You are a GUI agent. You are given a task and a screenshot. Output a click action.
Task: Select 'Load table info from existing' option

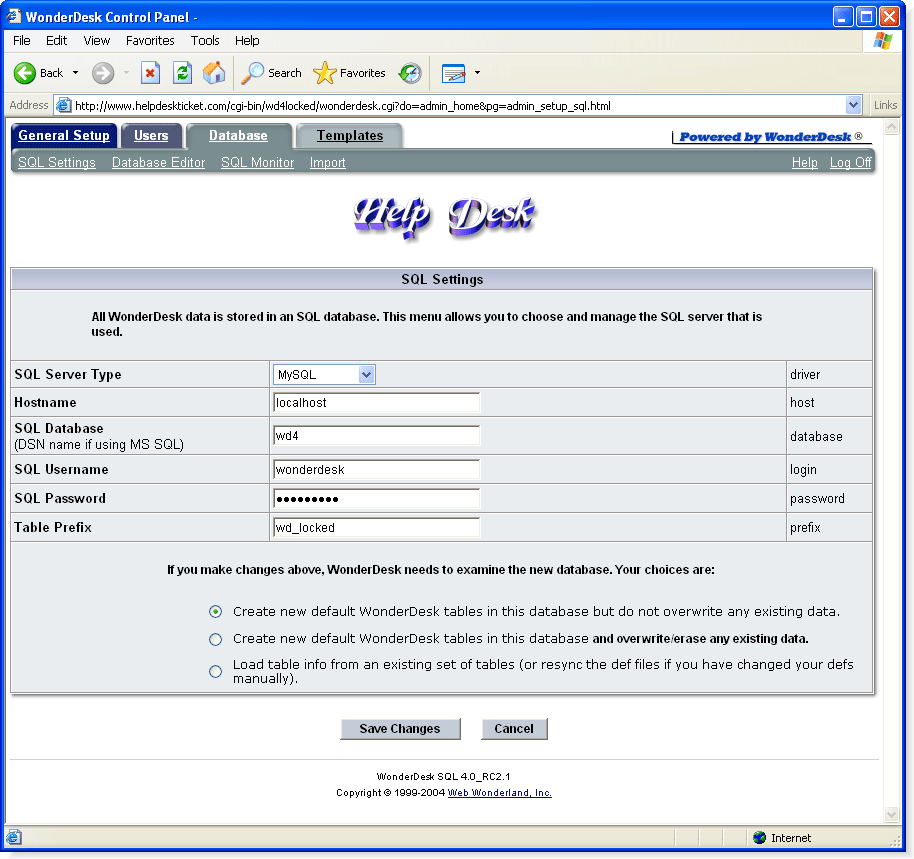[x=216, y=671]
